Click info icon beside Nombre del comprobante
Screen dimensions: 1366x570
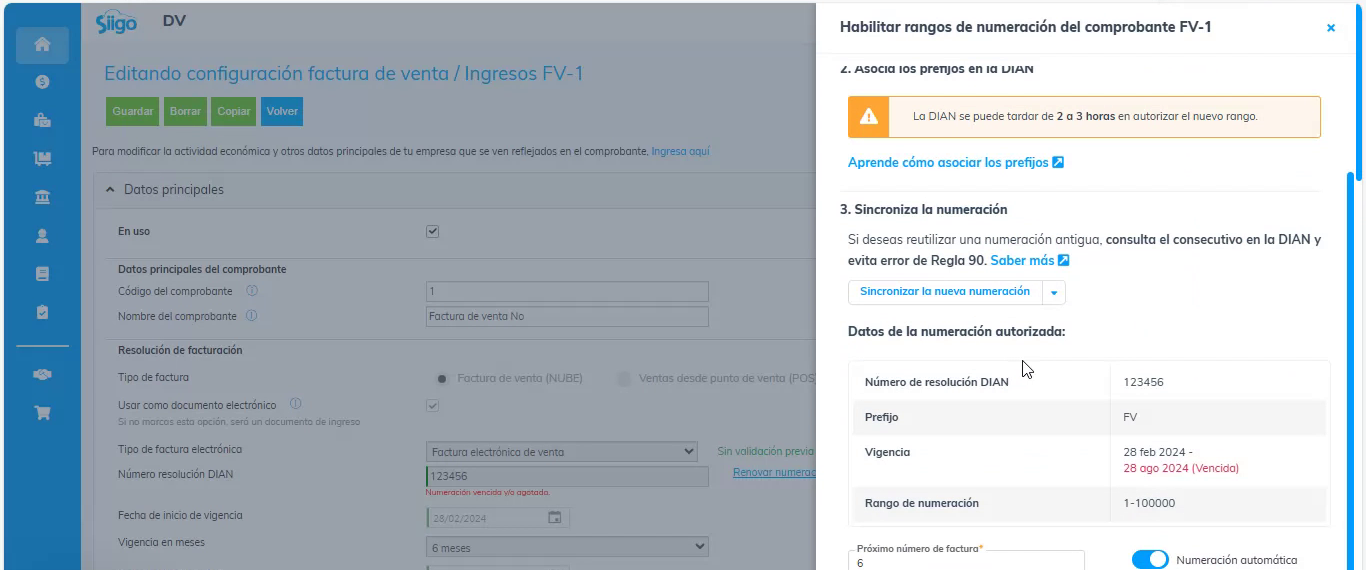tap(251, 315)
